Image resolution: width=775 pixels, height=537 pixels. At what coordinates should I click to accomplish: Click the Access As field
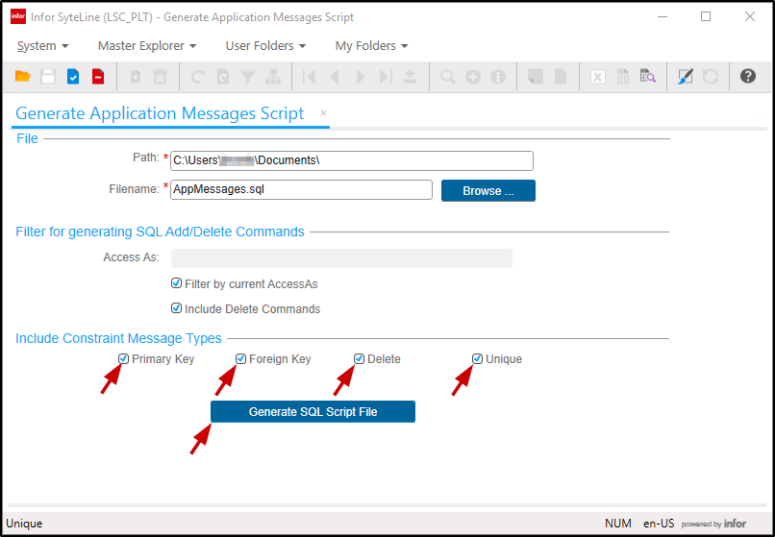pos(342,258)
